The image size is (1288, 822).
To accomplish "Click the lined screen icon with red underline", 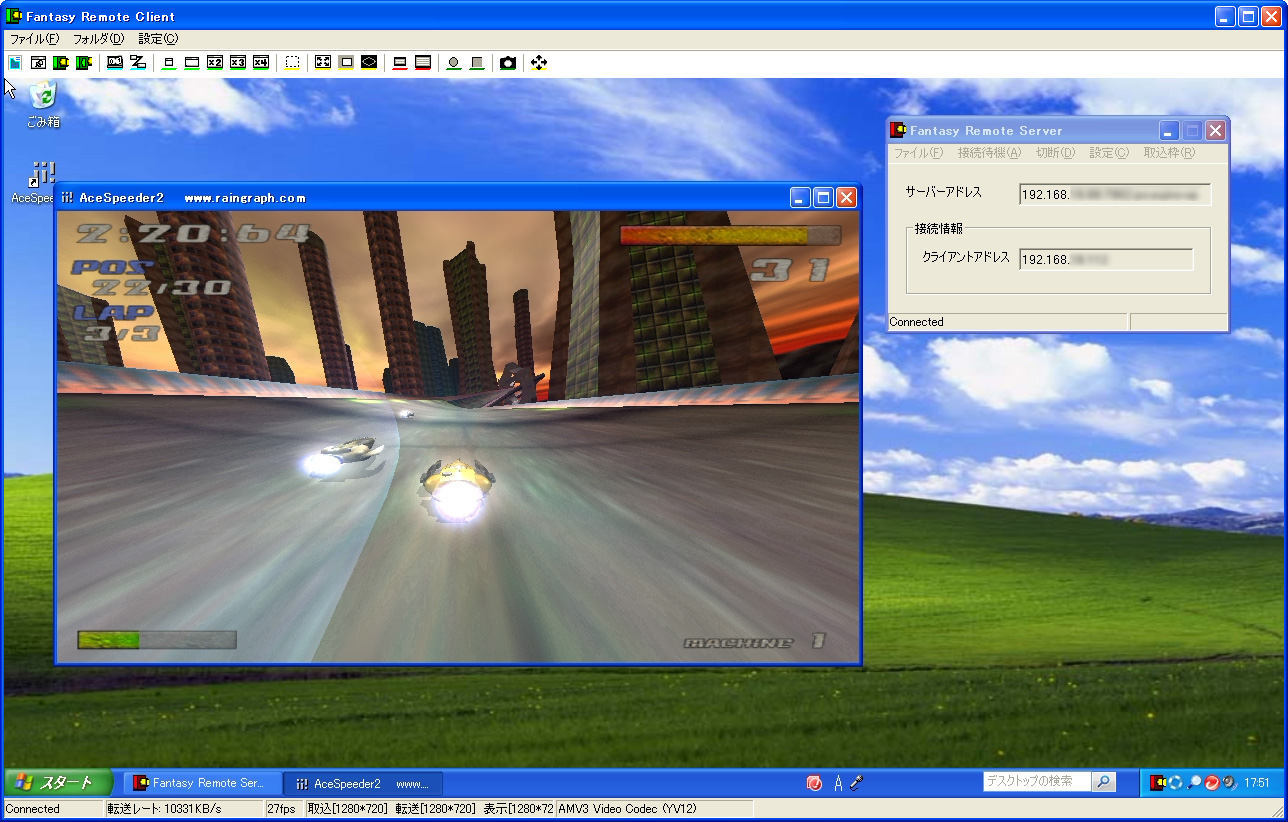I will coord(423,63).
